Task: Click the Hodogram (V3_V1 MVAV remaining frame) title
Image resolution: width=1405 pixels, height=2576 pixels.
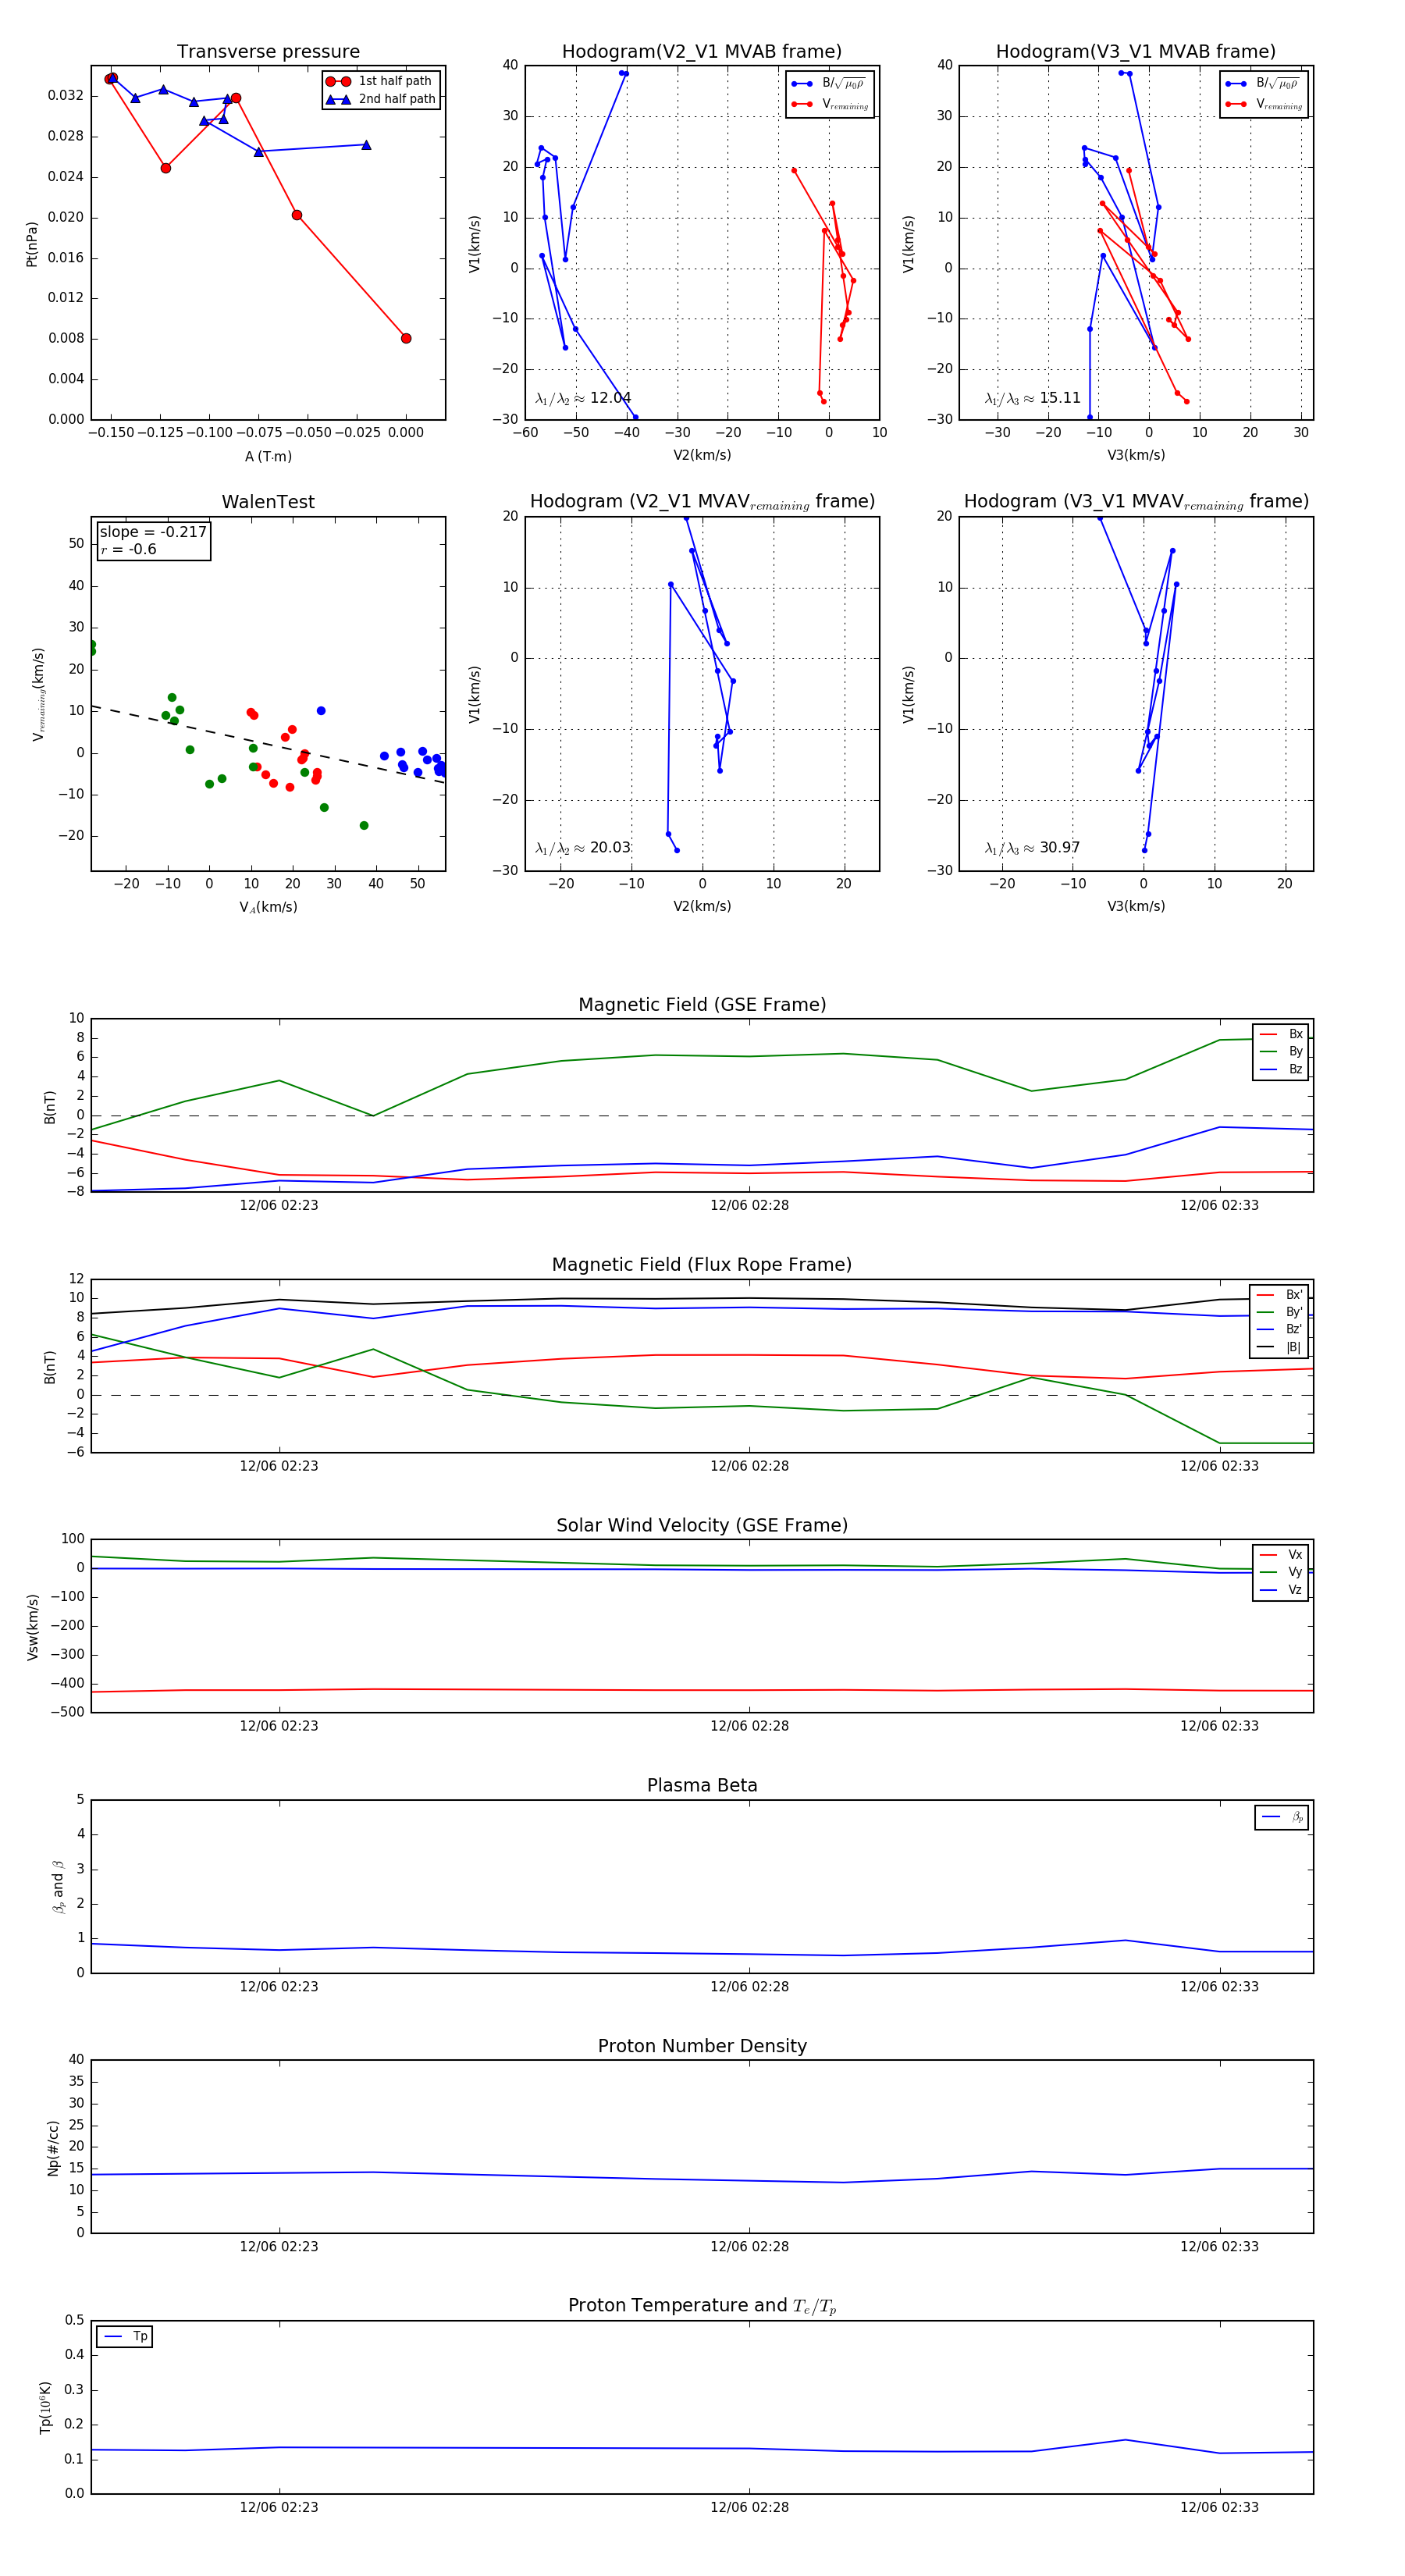Action: (x=1136, y=501)
